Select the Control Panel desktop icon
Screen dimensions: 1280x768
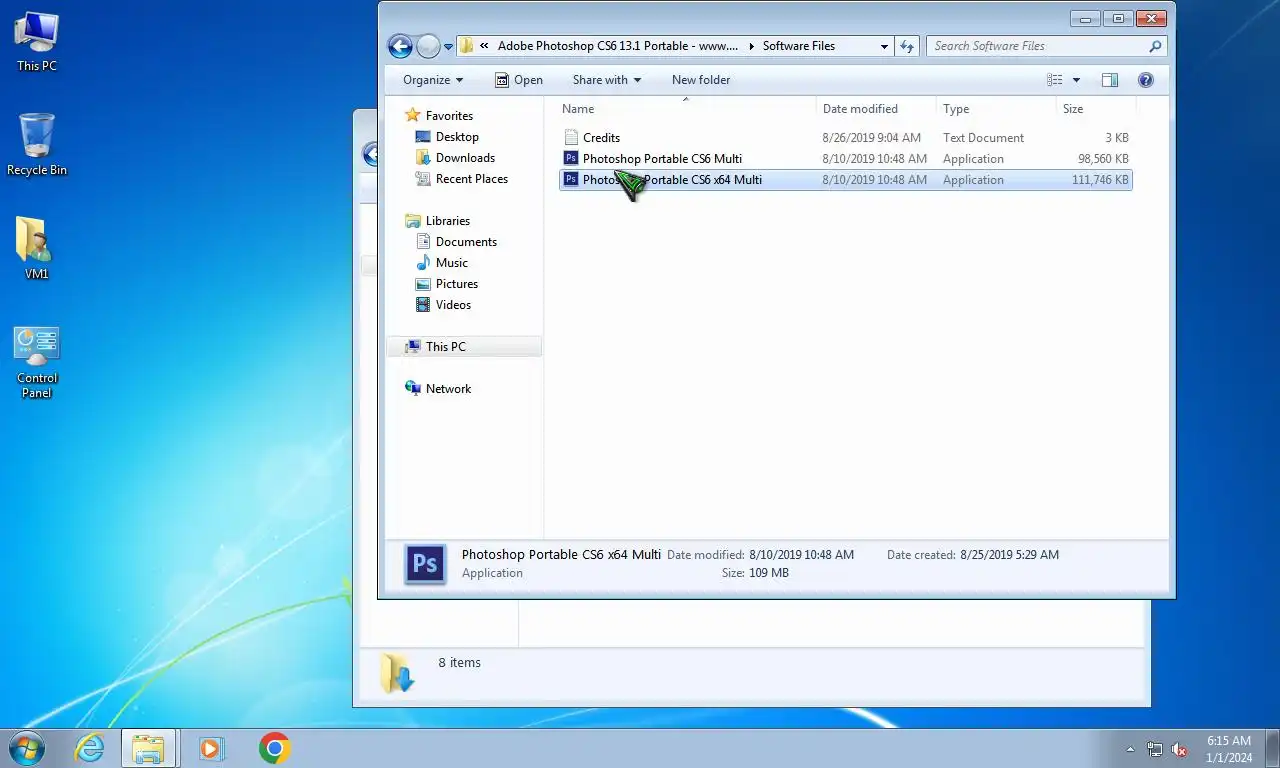tap(37, 362)
